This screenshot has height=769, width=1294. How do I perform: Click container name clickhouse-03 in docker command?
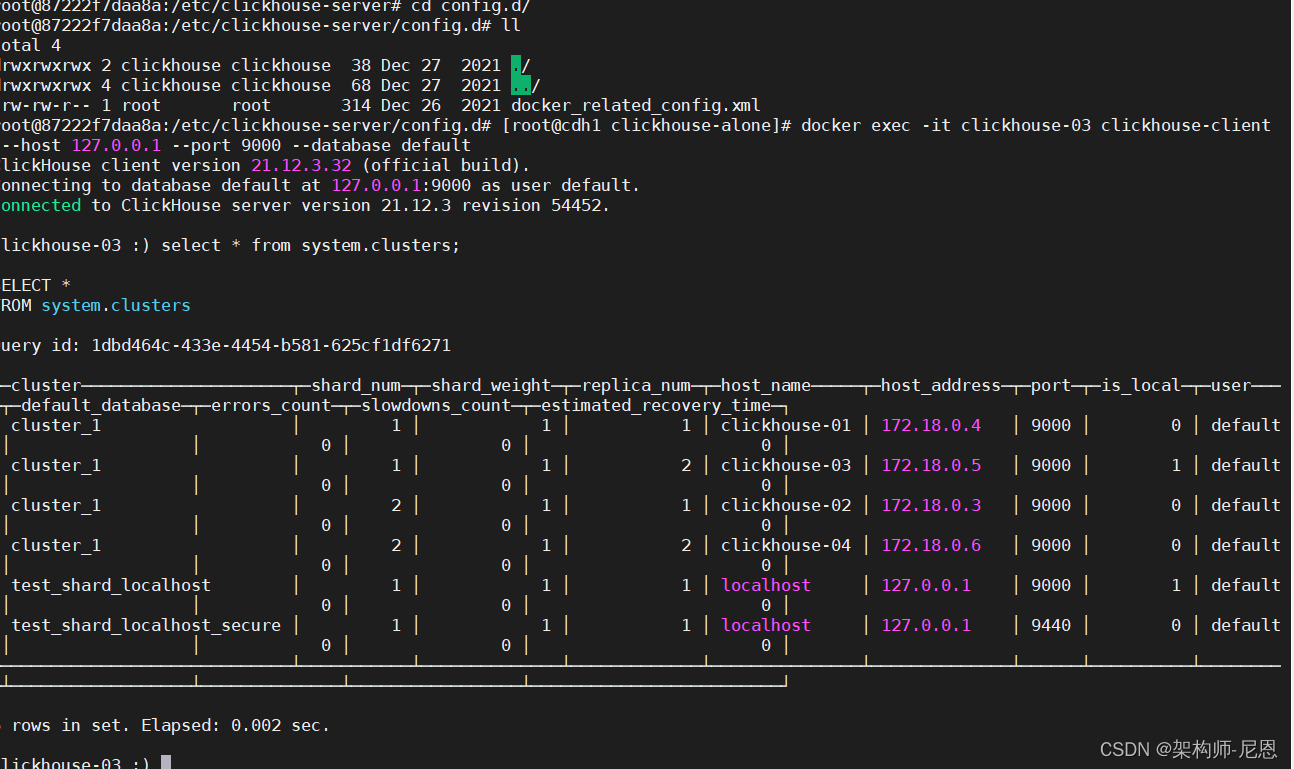click(1026, 125)
